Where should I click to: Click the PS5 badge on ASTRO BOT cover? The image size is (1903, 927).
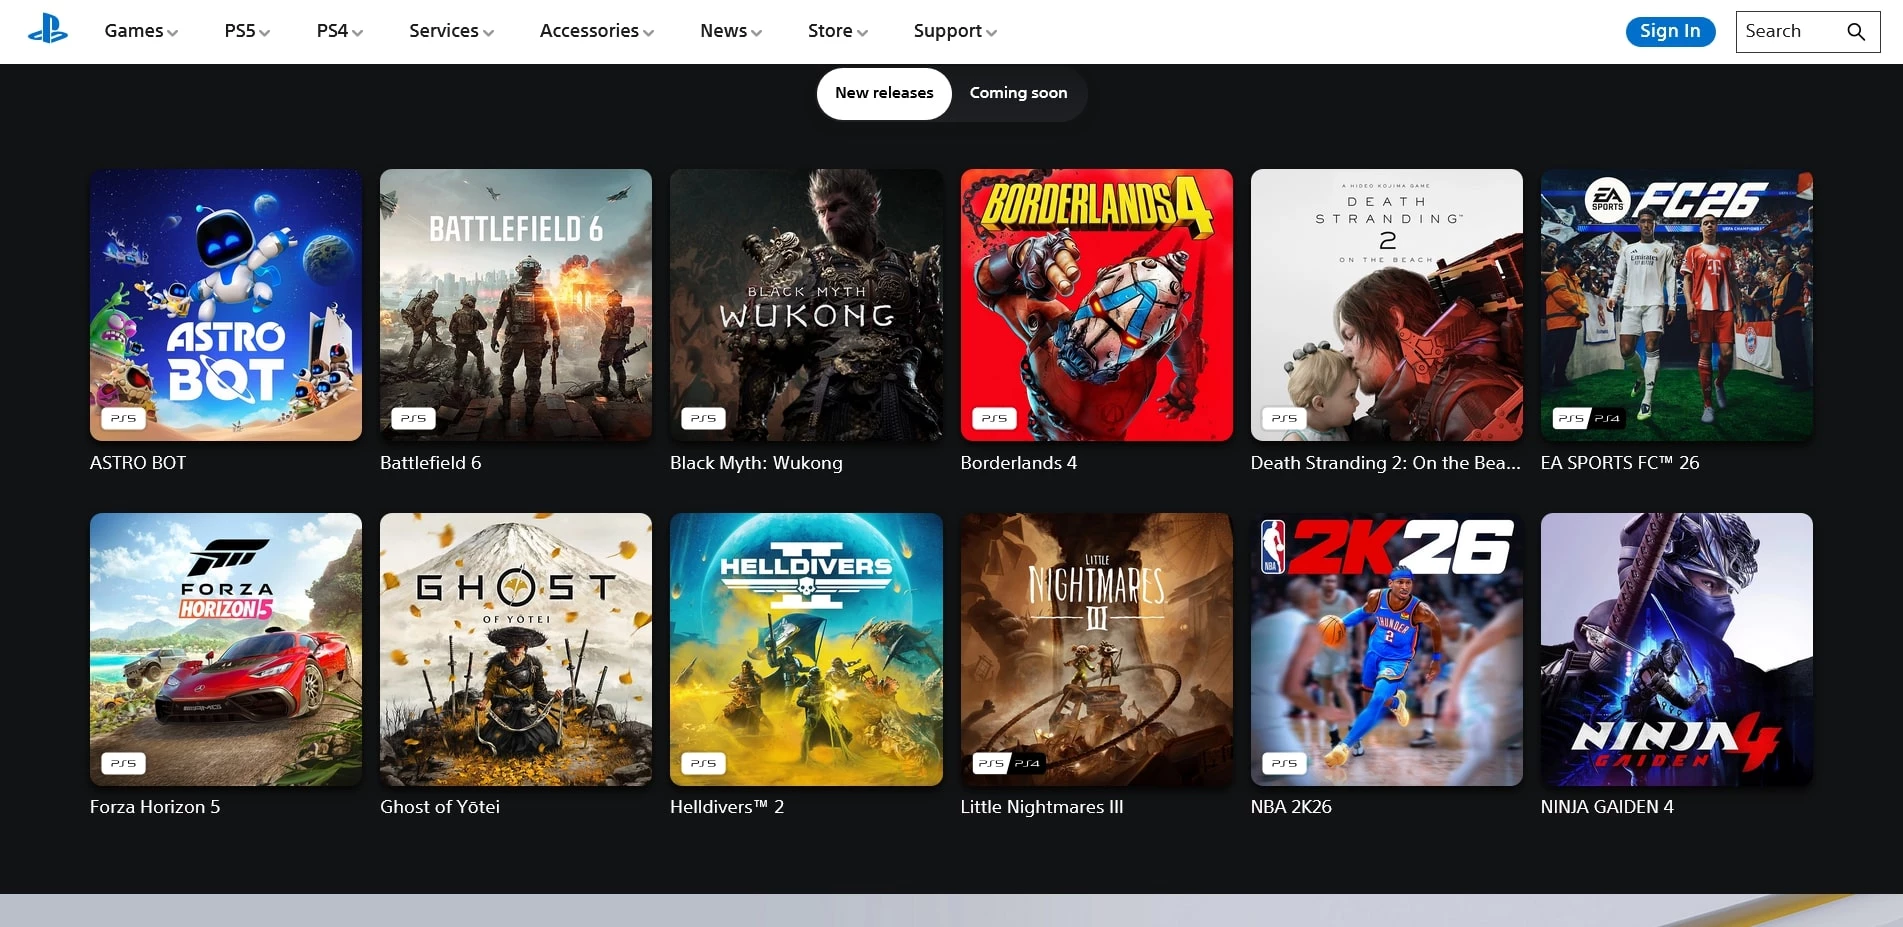(x=123, y=418)
